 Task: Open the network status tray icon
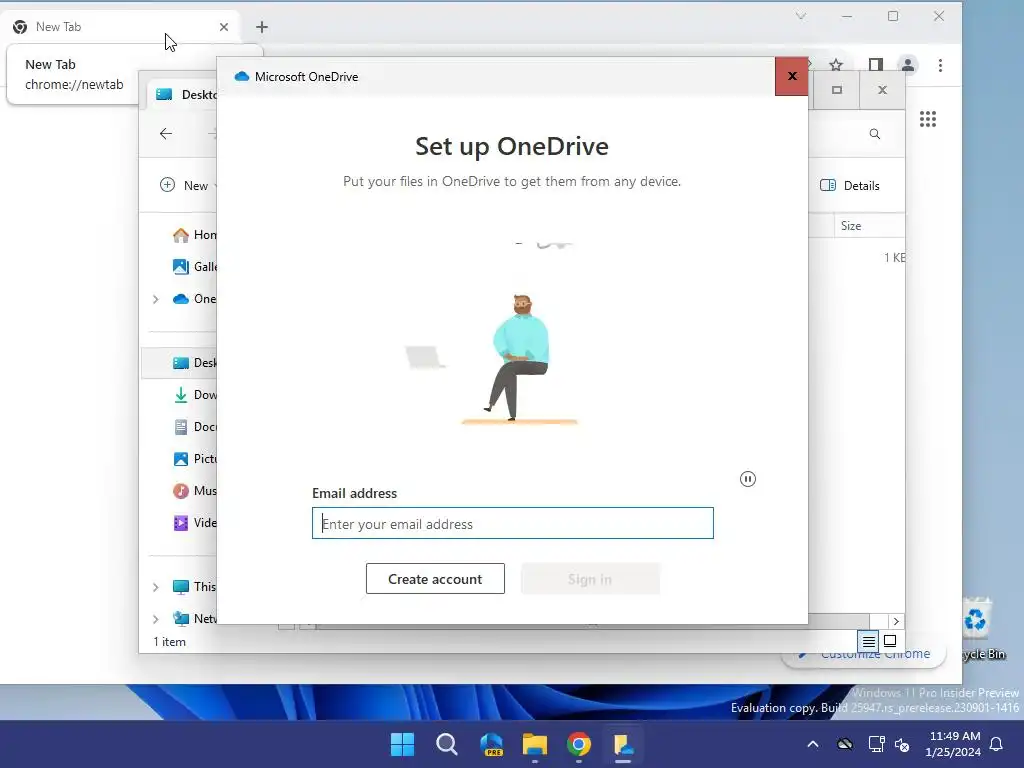coord(876,744)
